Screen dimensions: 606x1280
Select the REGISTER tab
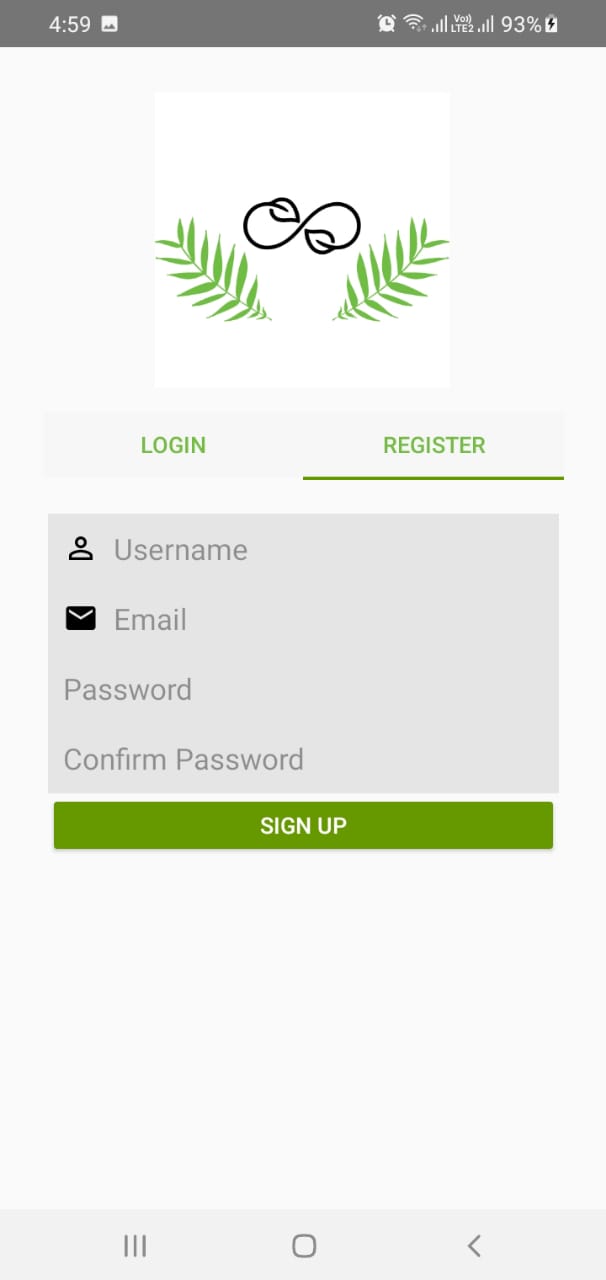click(434, 445)
